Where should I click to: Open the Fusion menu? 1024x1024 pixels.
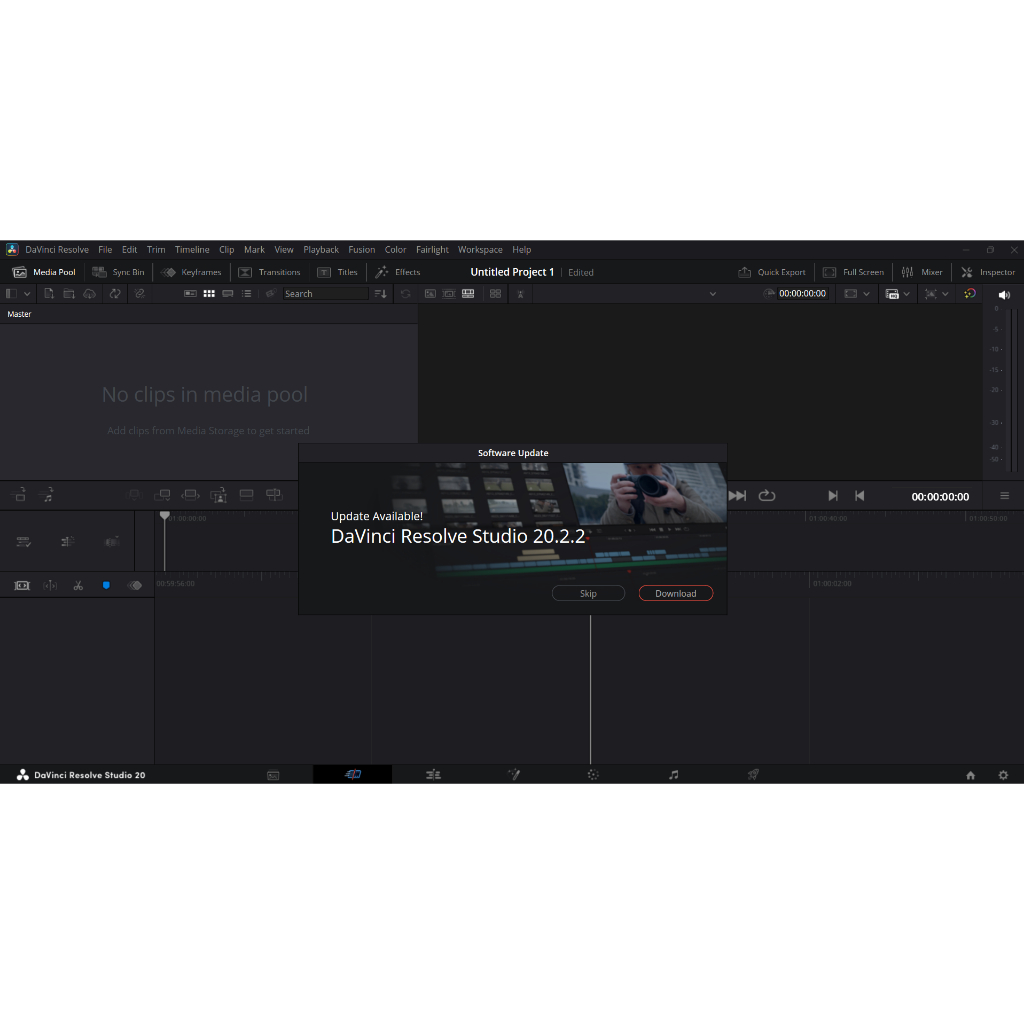click(361, 249)
